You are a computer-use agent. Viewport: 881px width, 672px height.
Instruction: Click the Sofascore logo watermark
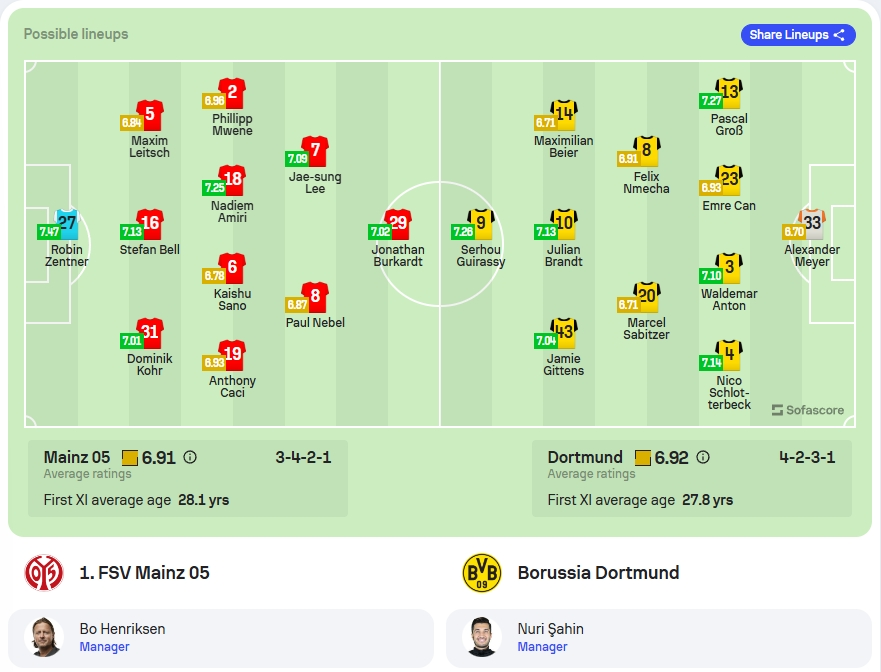[x=808, y=410]
